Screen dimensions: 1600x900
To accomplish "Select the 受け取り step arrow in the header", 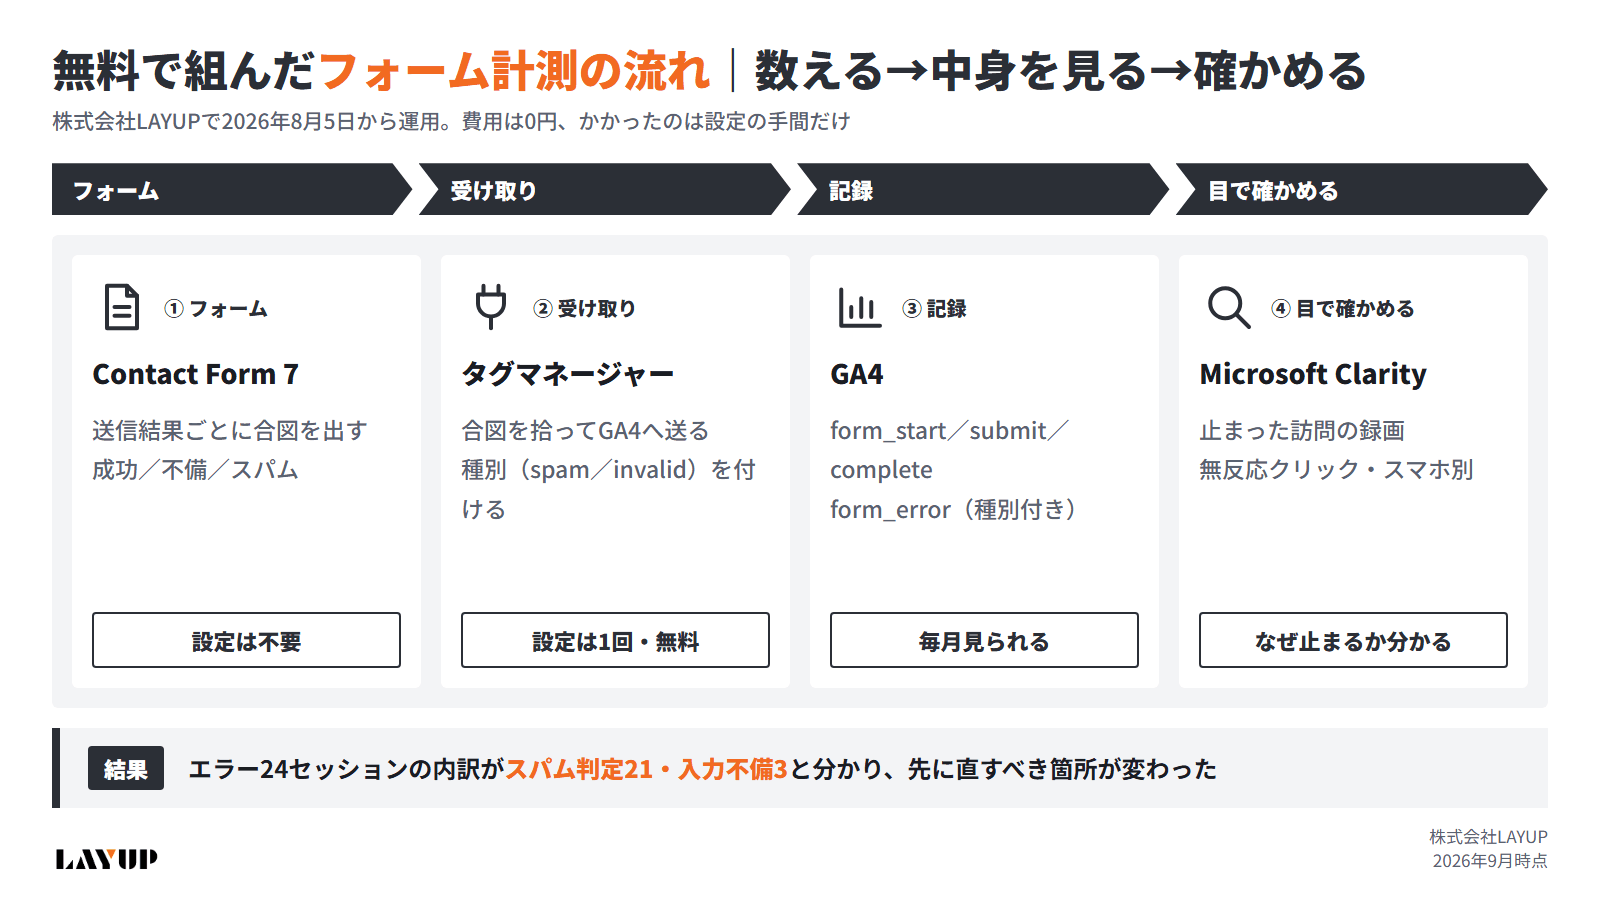I will coord(604,189).
